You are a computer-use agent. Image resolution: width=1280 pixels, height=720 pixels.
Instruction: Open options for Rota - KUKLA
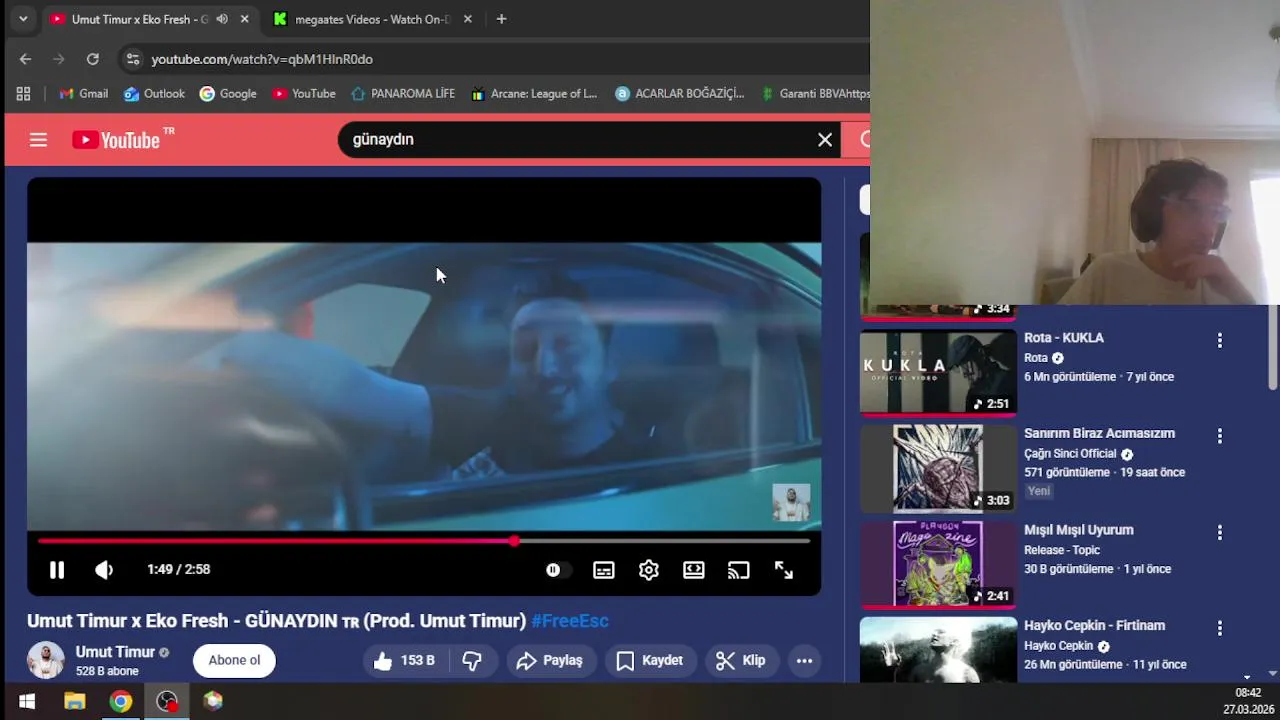point(1219,341)
